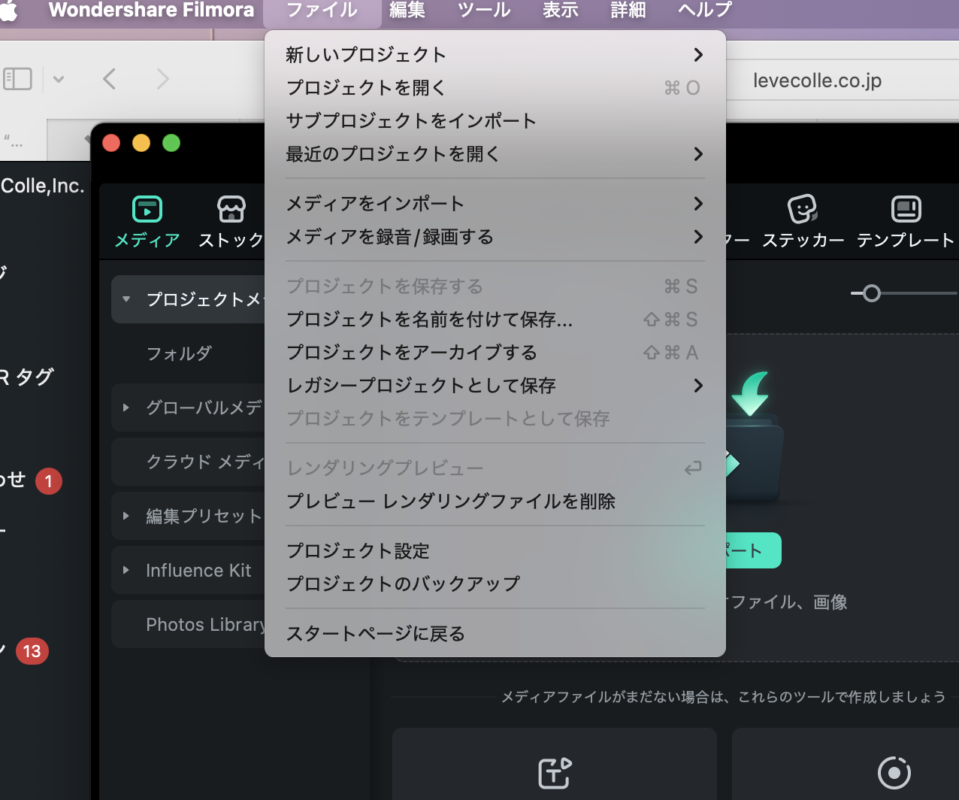Open sidebar dropdown chevron in browser toolbar
The height and width of the screenshot is (800, 959).
pos(59,79)
